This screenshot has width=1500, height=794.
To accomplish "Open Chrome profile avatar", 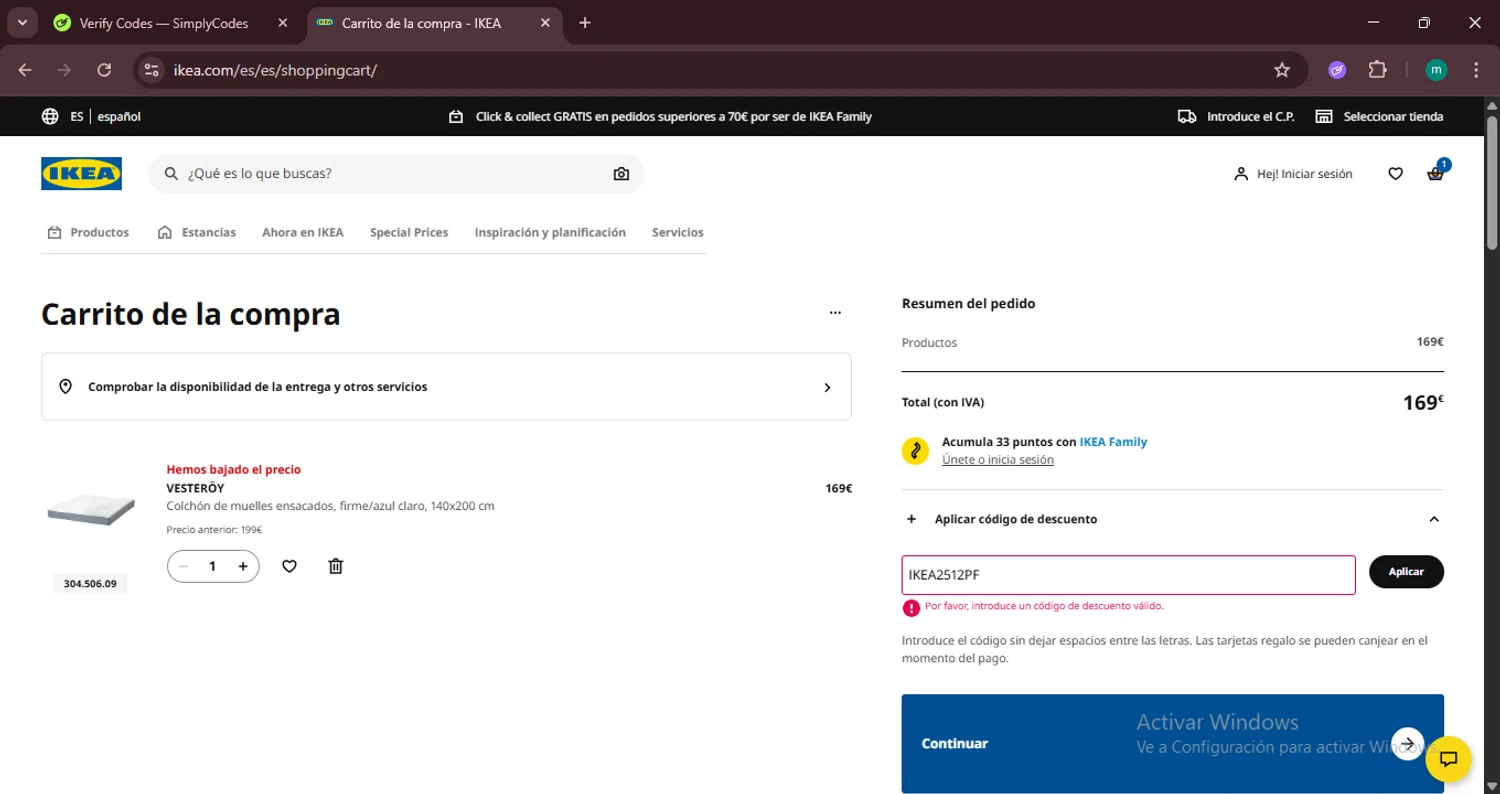I will click(1436, 70).
